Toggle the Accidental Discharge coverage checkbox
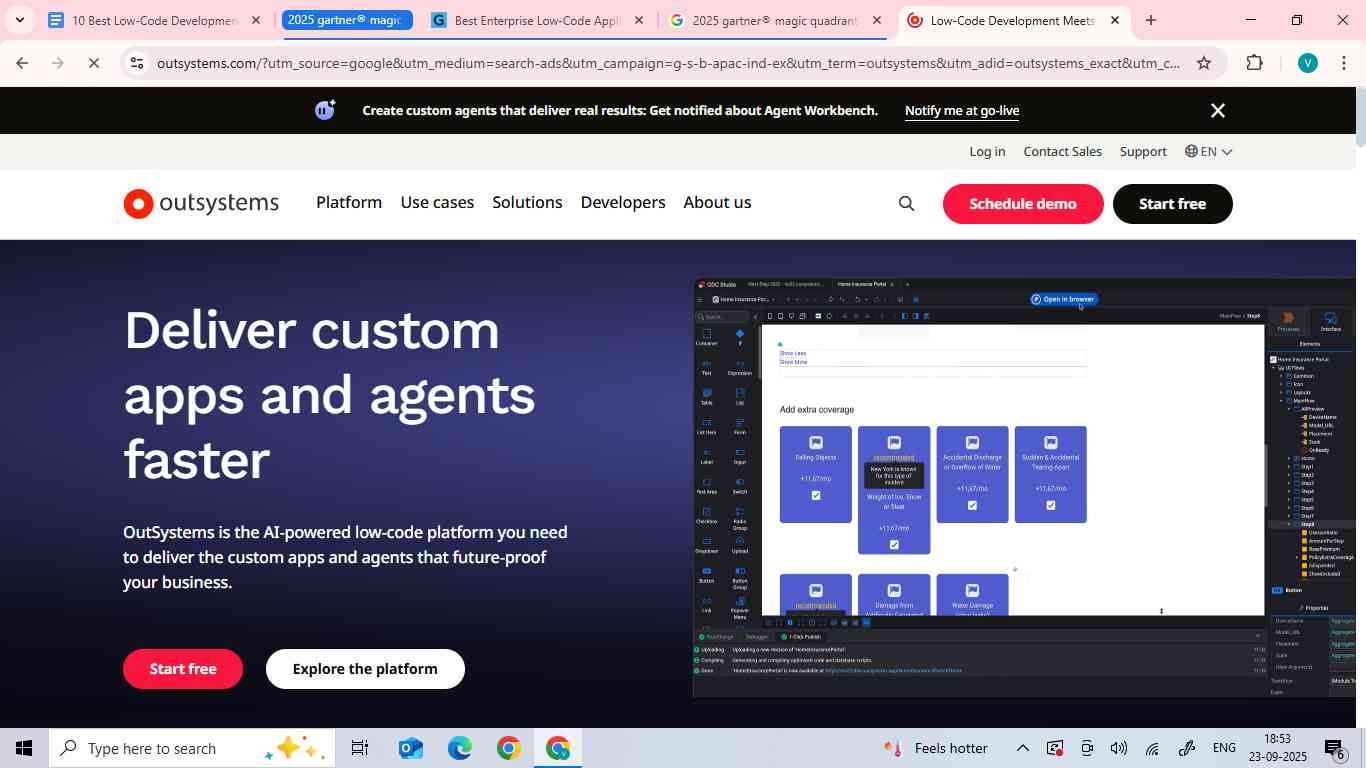Viewport: 1366px width, 768px height. (x=971, y=505)
